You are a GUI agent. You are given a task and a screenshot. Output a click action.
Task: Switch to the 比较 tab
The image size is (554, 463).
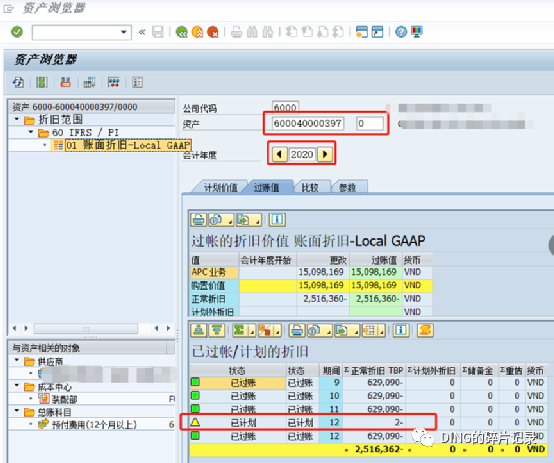(310, 188)
